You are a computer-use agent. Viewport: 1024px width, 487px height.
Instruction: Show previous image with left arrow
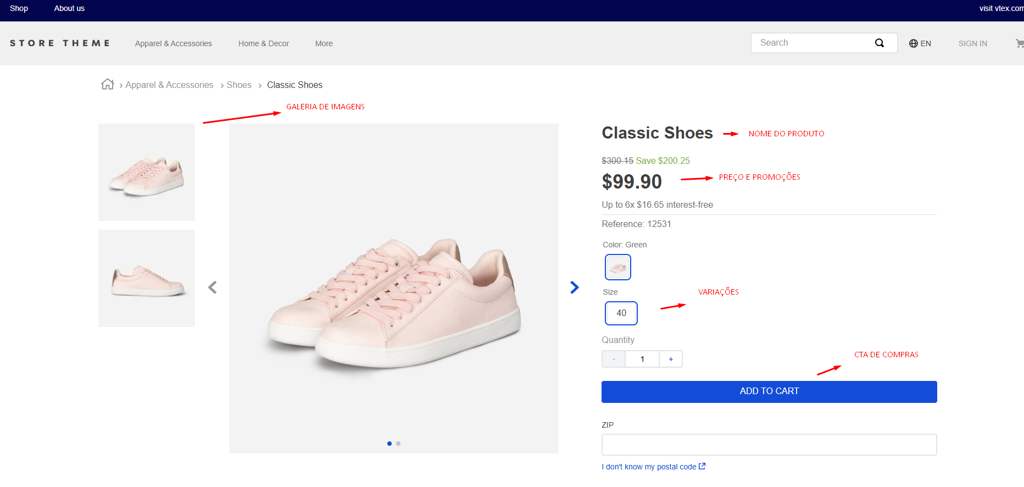(x=212, y=288)
